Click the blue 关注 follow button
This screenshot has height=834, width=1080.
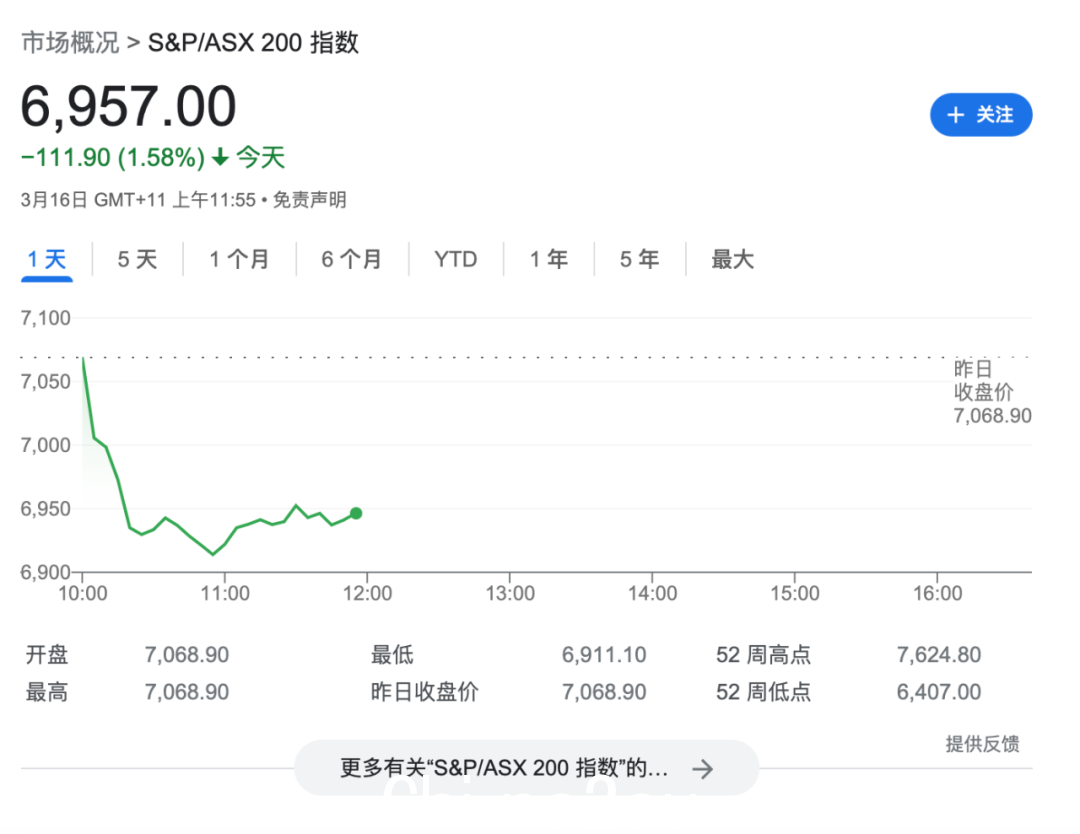980,114
